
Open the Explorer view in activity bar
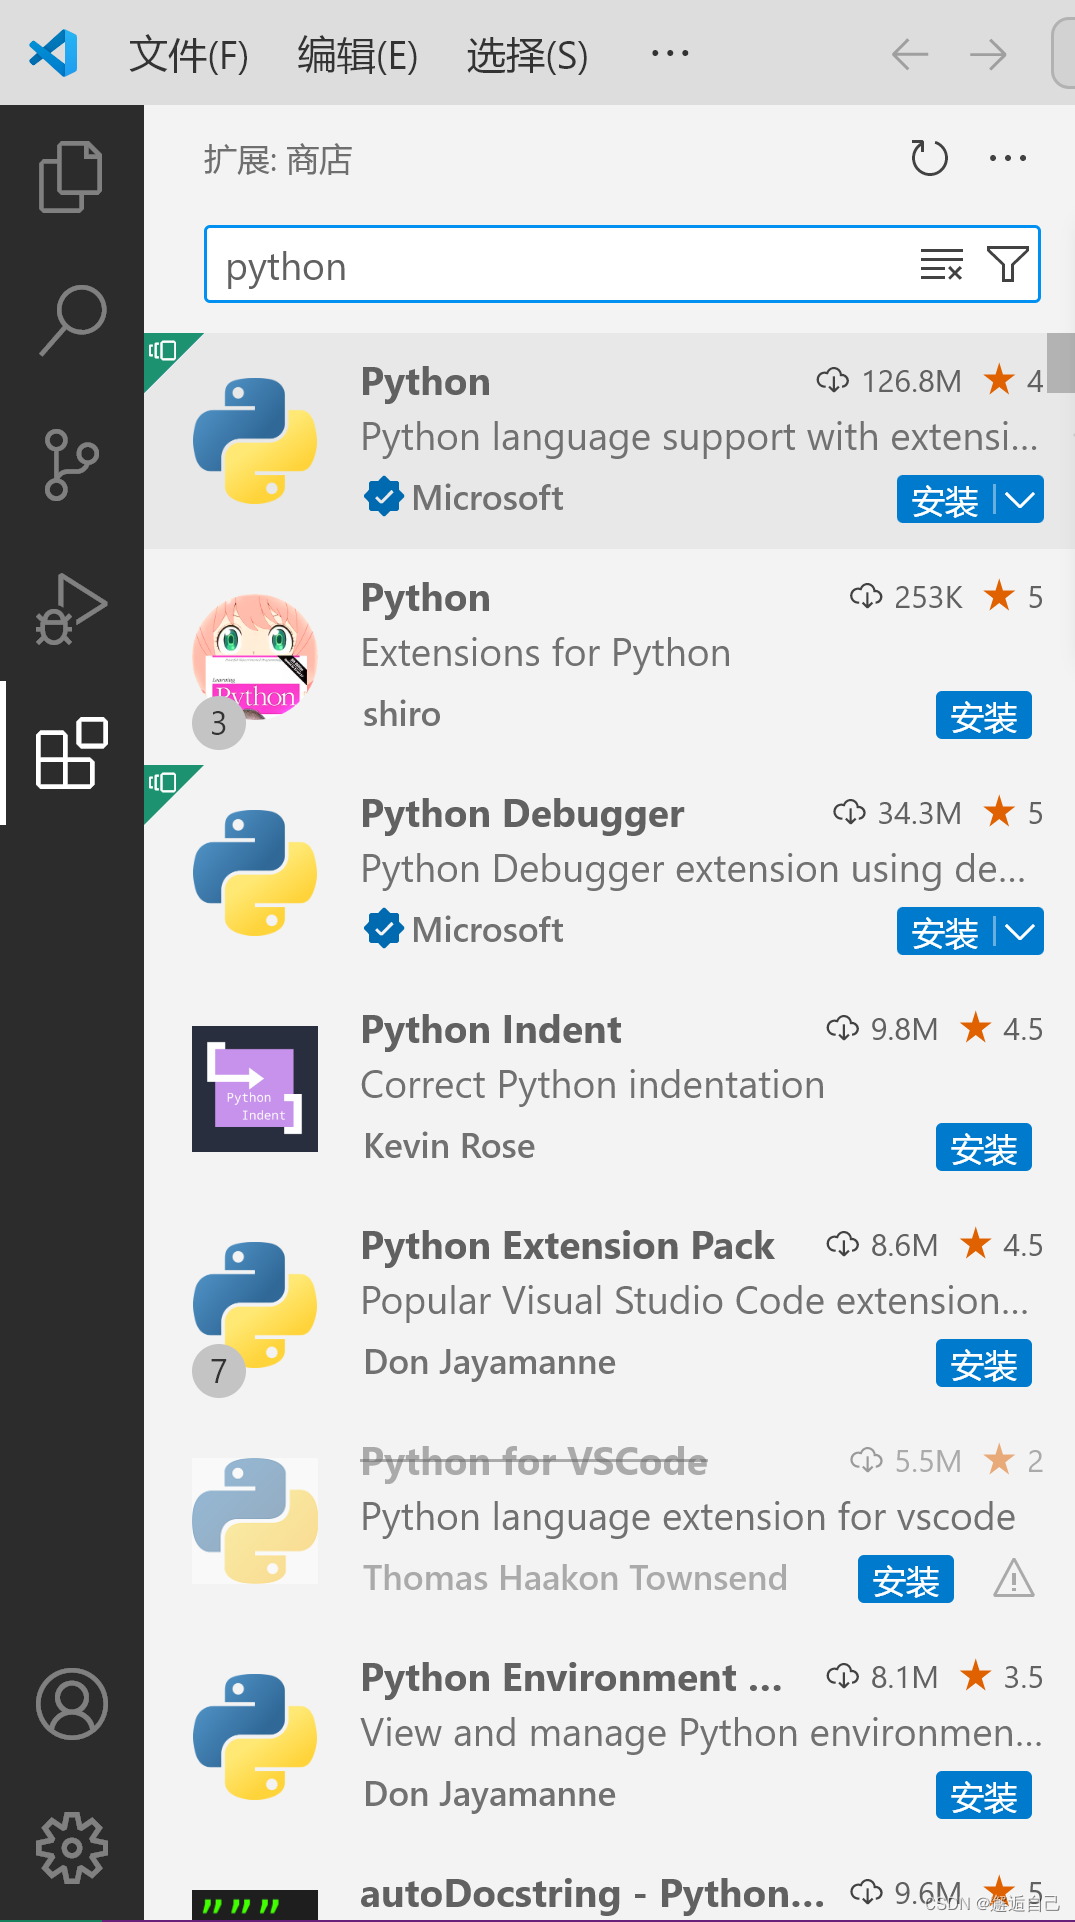point(71,177)
